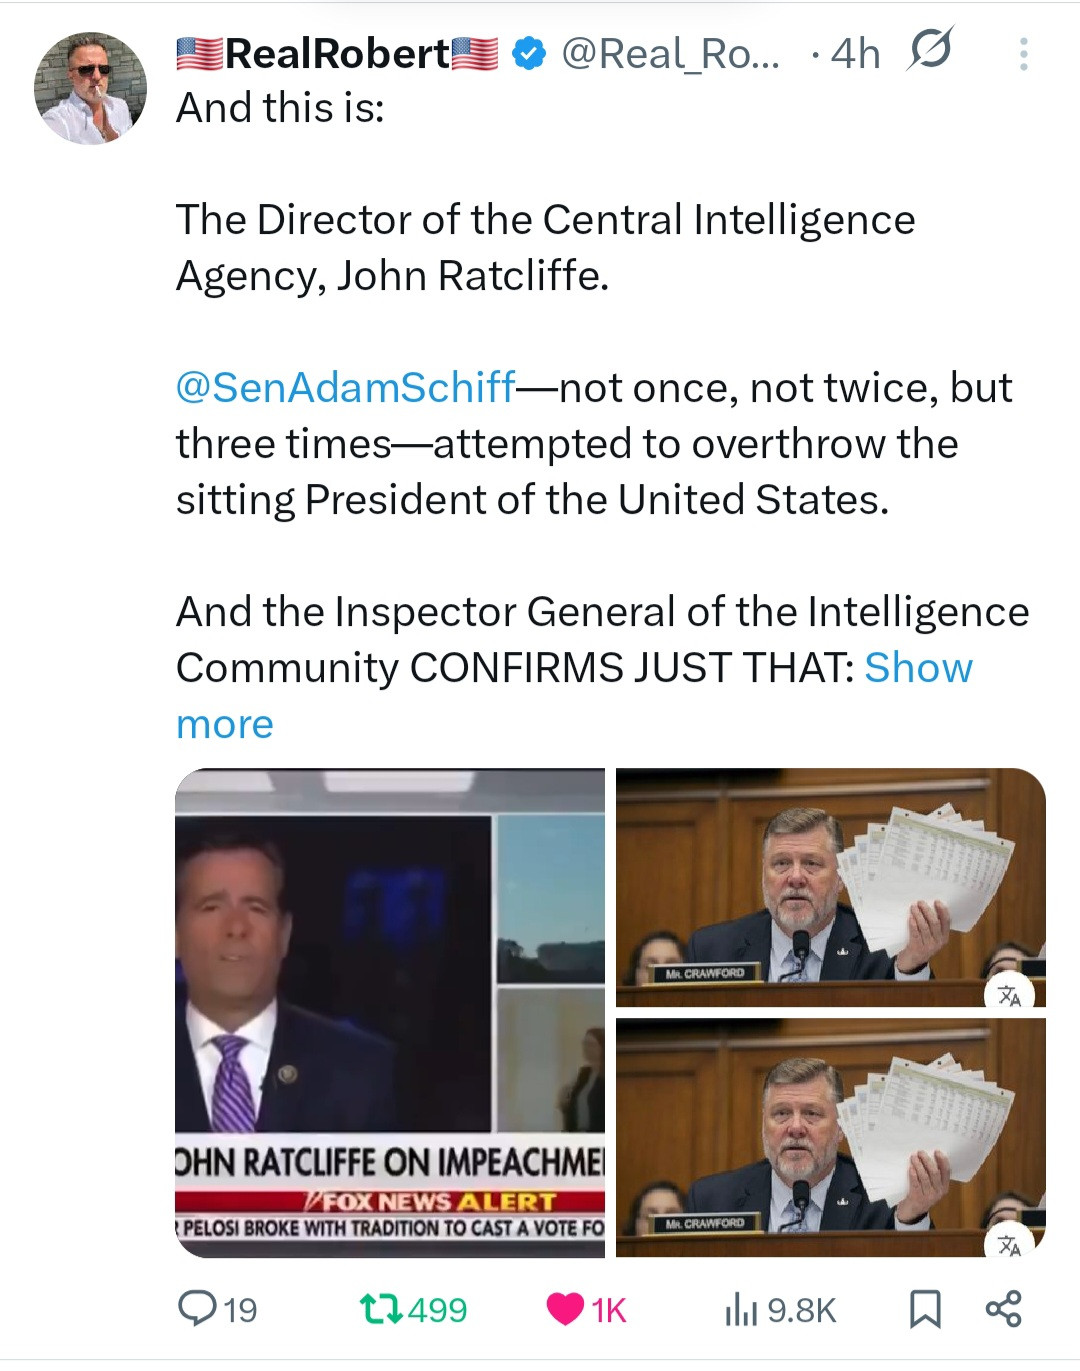Bookmark this post
Screen dimensions: 1080x1371
pyautogui.click(x=925, y=1309)
